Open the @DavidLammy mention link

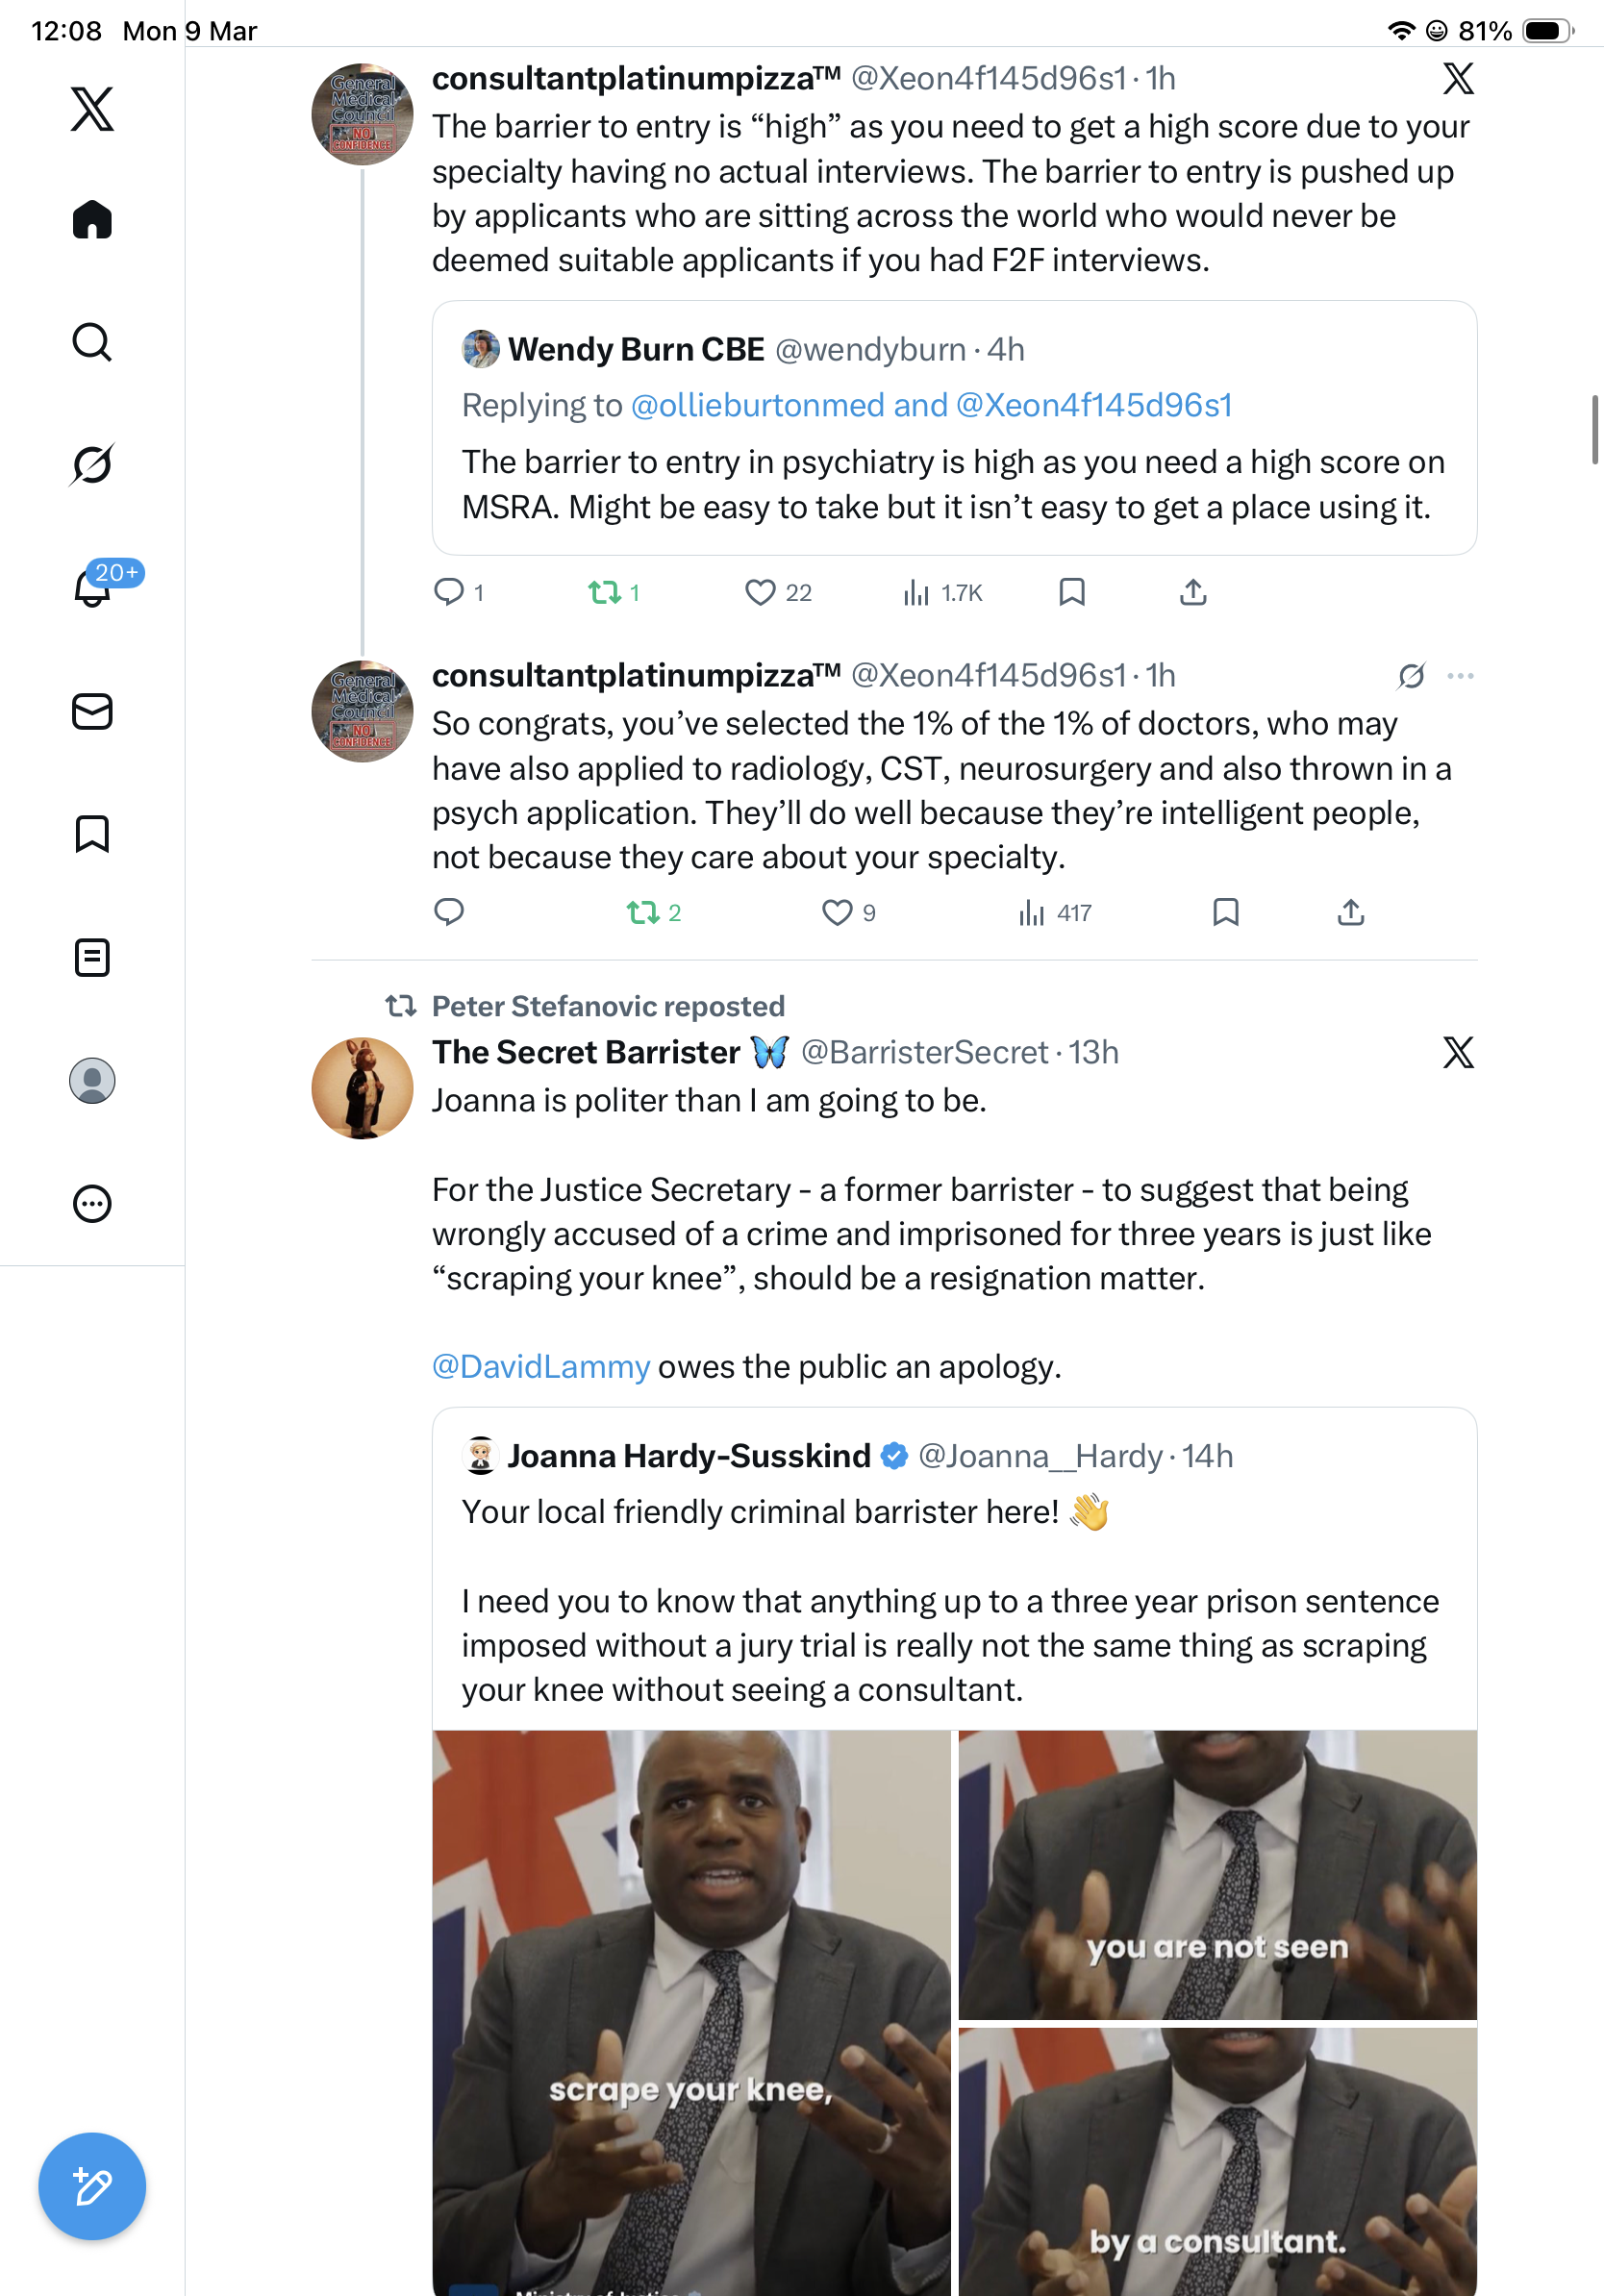point(541,1366)
